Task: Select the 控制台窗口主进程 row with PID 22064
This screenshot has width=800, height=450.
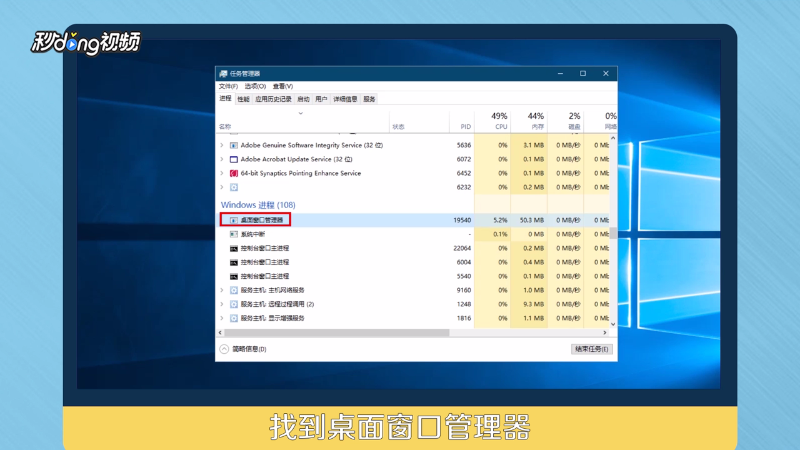Action: coord(413,248)
